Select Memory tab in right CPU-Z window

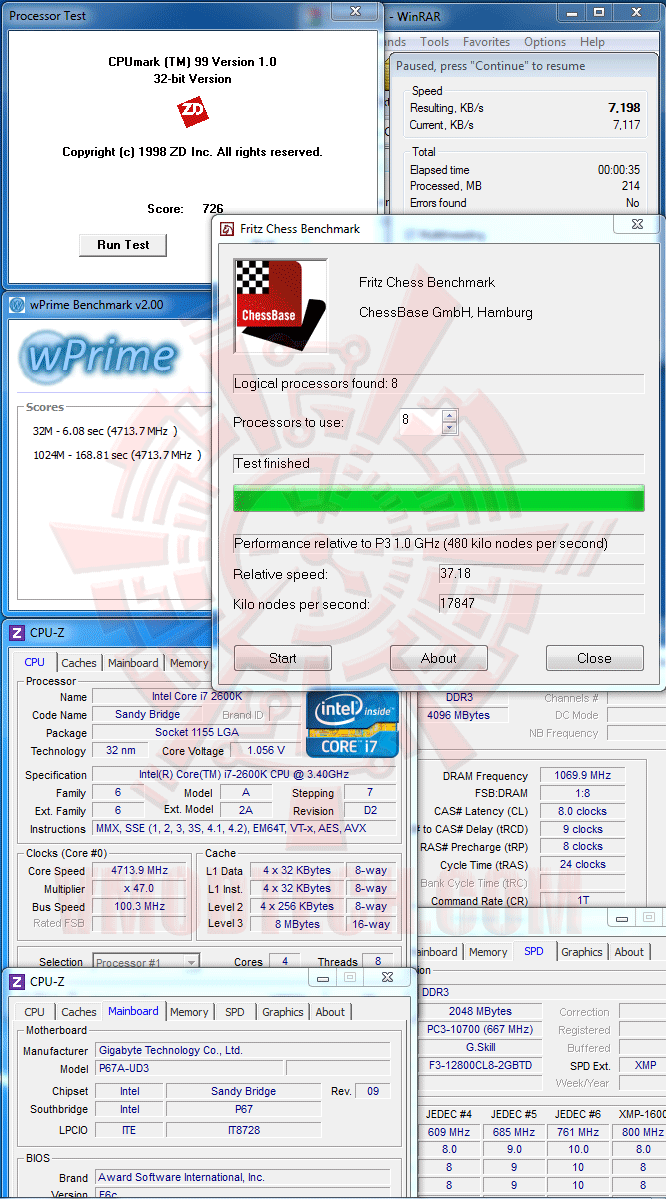click(x=488, y=952)
